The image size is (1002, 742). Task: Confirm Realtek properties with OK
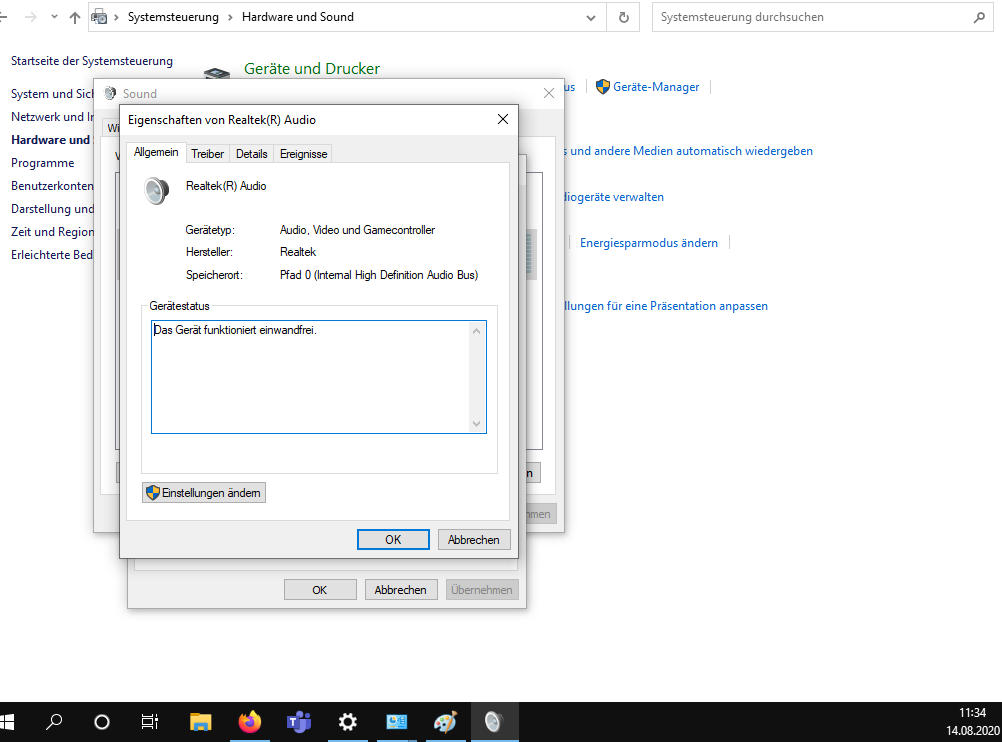coord(393,539)
